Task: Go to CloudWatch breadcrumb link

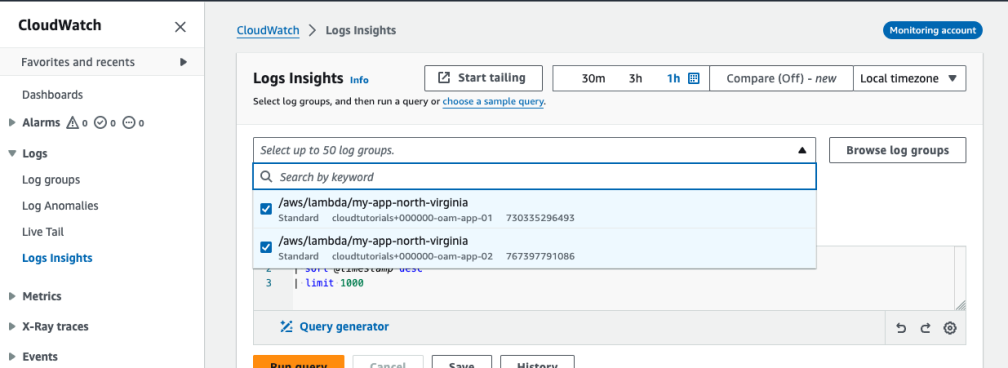Action: [x=268, y=30]
